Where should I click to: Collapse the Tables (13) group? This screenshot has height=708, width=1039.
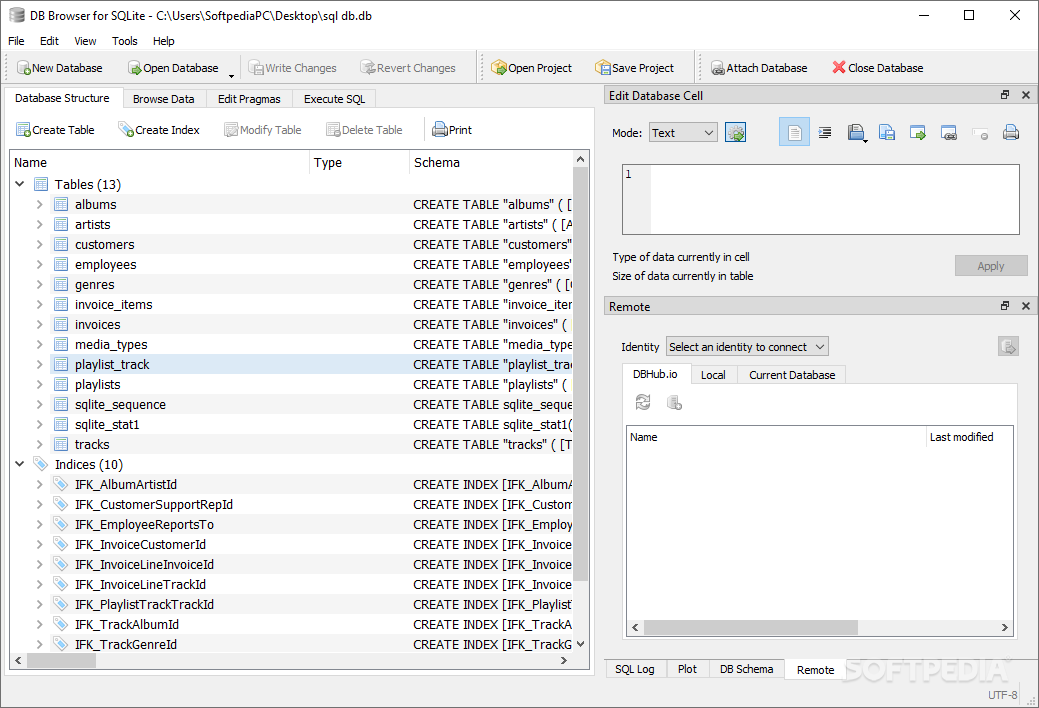[x=19, y=184]
